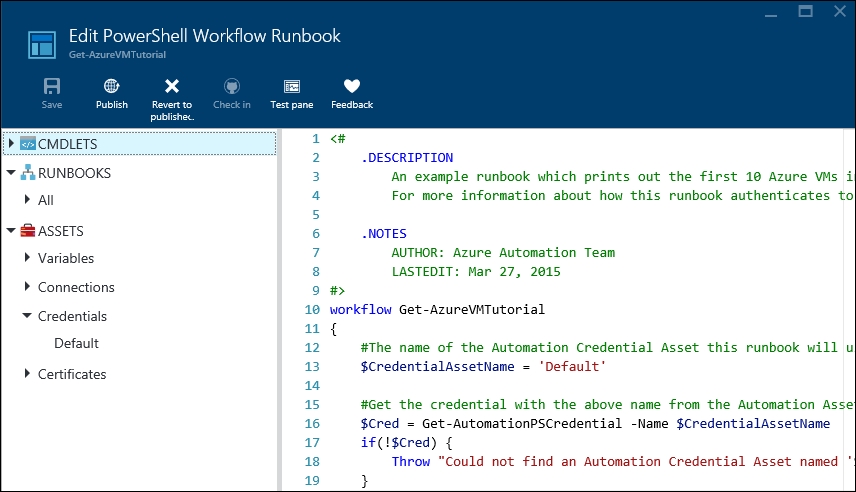Image resolution: width=856 pixels, height=492 pixels.
Task: Click the Check in GitHub icon
Action: (x=232, y=86)
